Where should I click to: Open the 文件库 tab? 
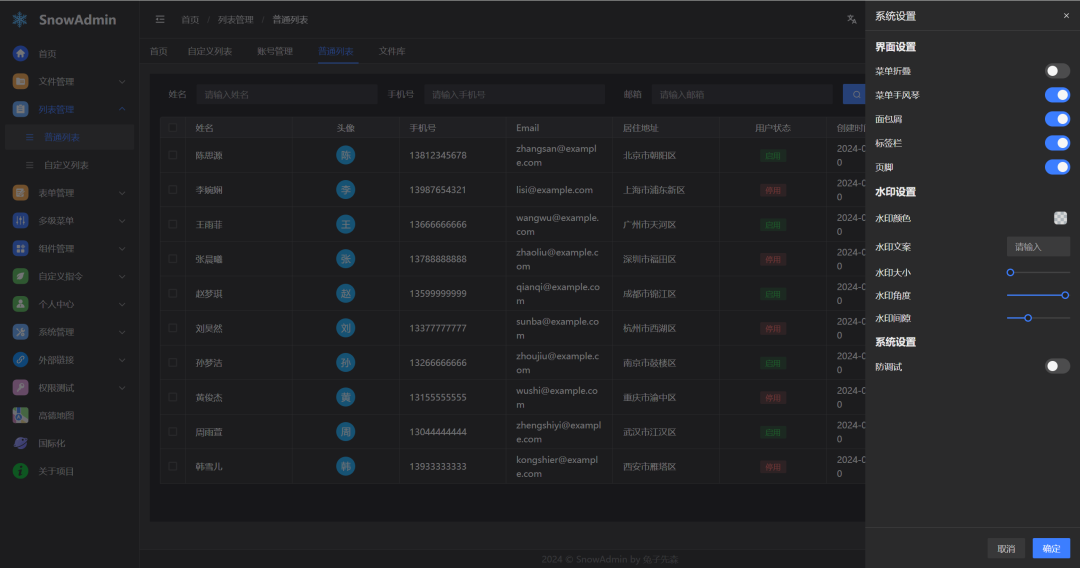click(x=392, y=51)
